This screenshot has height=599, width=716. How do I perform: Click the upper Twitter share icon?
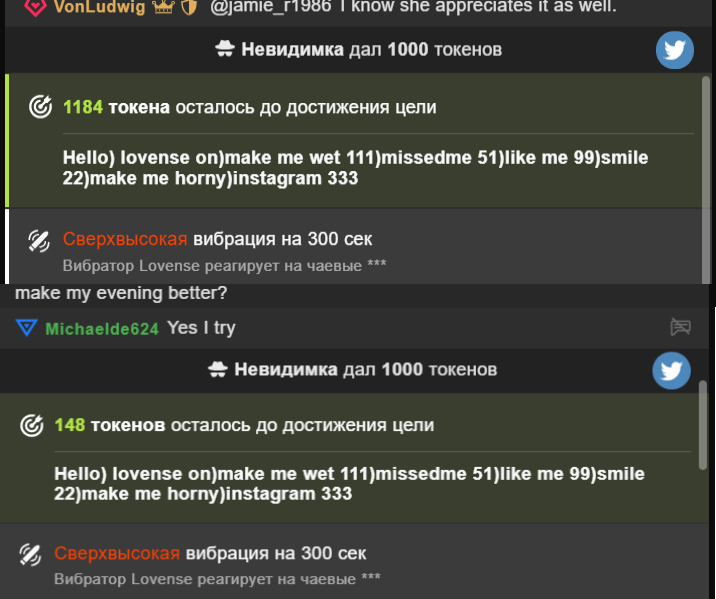pyautogui.click(x=674, y=50)
